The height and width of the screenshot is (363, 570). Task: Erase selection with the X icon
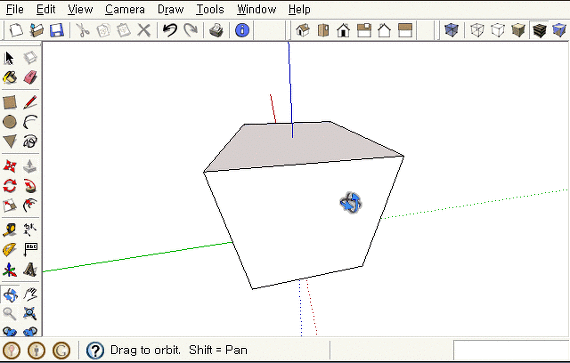pos(144,30)
